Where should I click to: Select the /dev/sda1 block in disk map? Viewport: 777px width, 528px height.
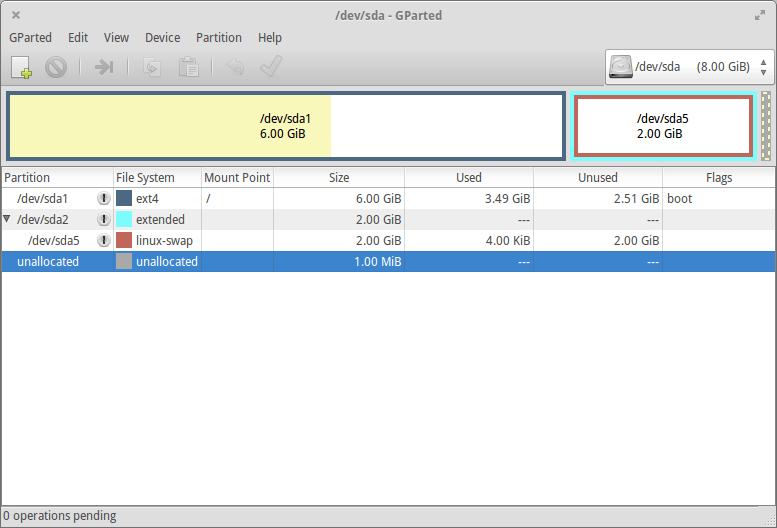pyautogui.click(x=285, y=126)
